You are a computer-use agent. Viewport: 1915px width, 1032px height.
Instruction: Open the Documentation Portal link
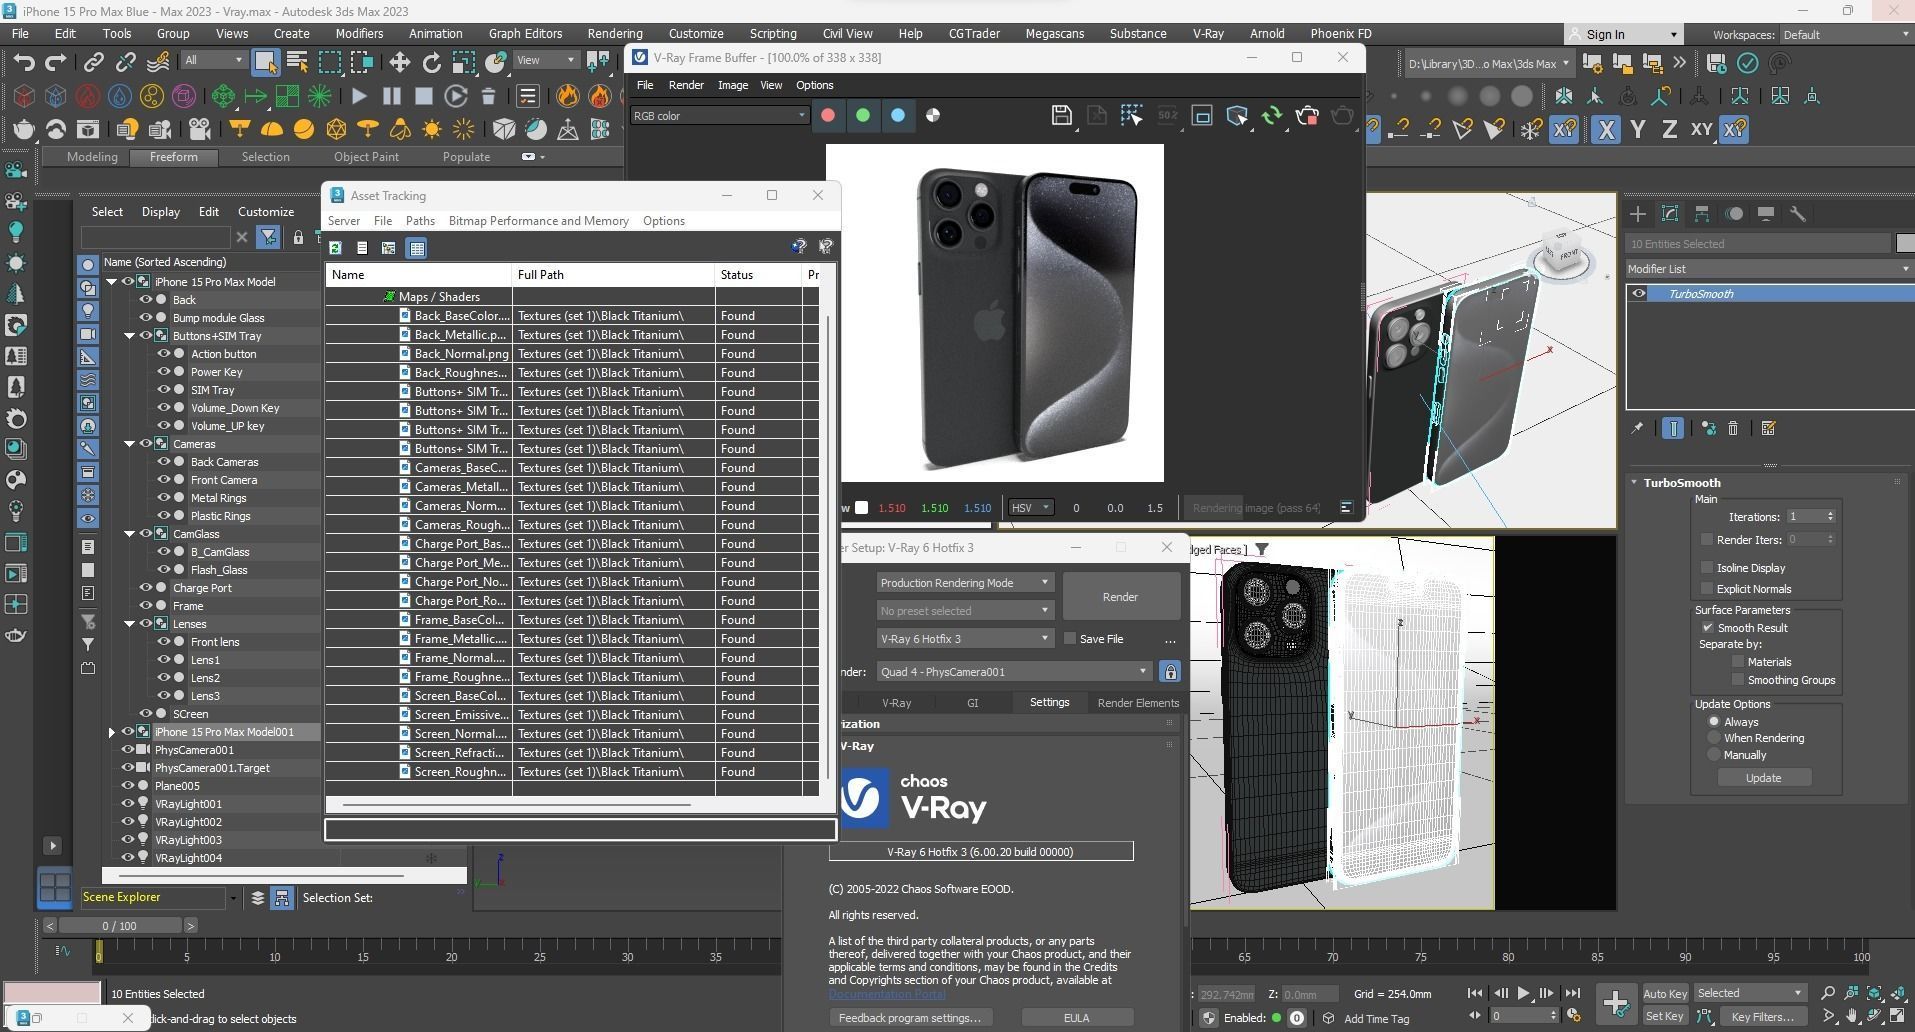click(887, 994)
